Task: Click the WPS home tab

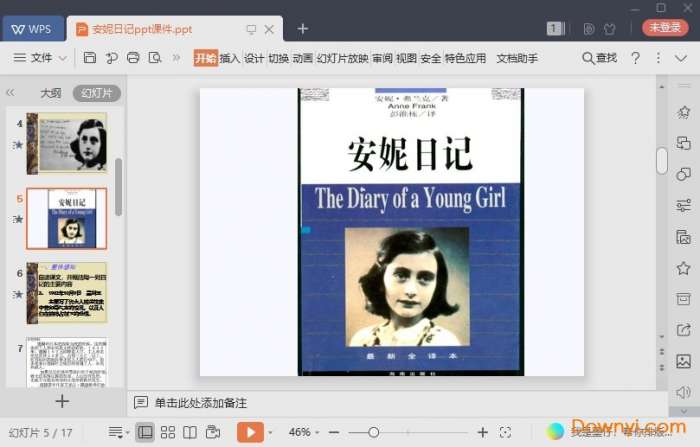Action: coord(32,29)
